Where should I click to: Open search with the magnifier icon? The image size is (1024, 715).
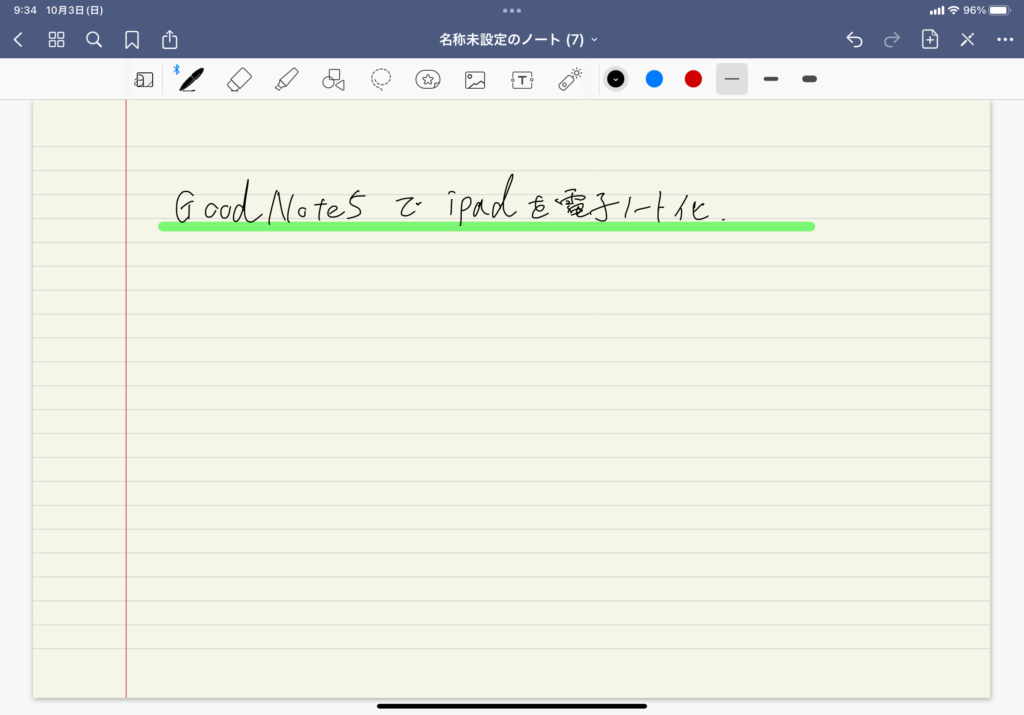[x=94, y=40]
